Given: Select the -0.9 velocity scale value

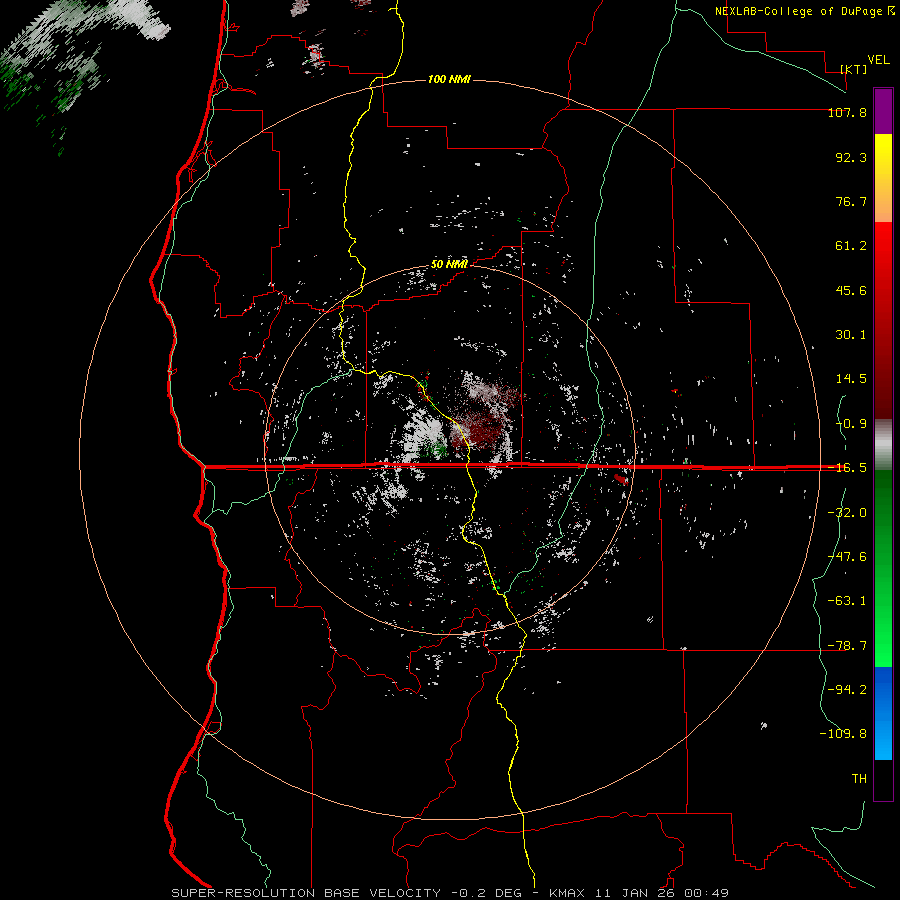Looking at the screenshot, I should click(x=851, y=424).
